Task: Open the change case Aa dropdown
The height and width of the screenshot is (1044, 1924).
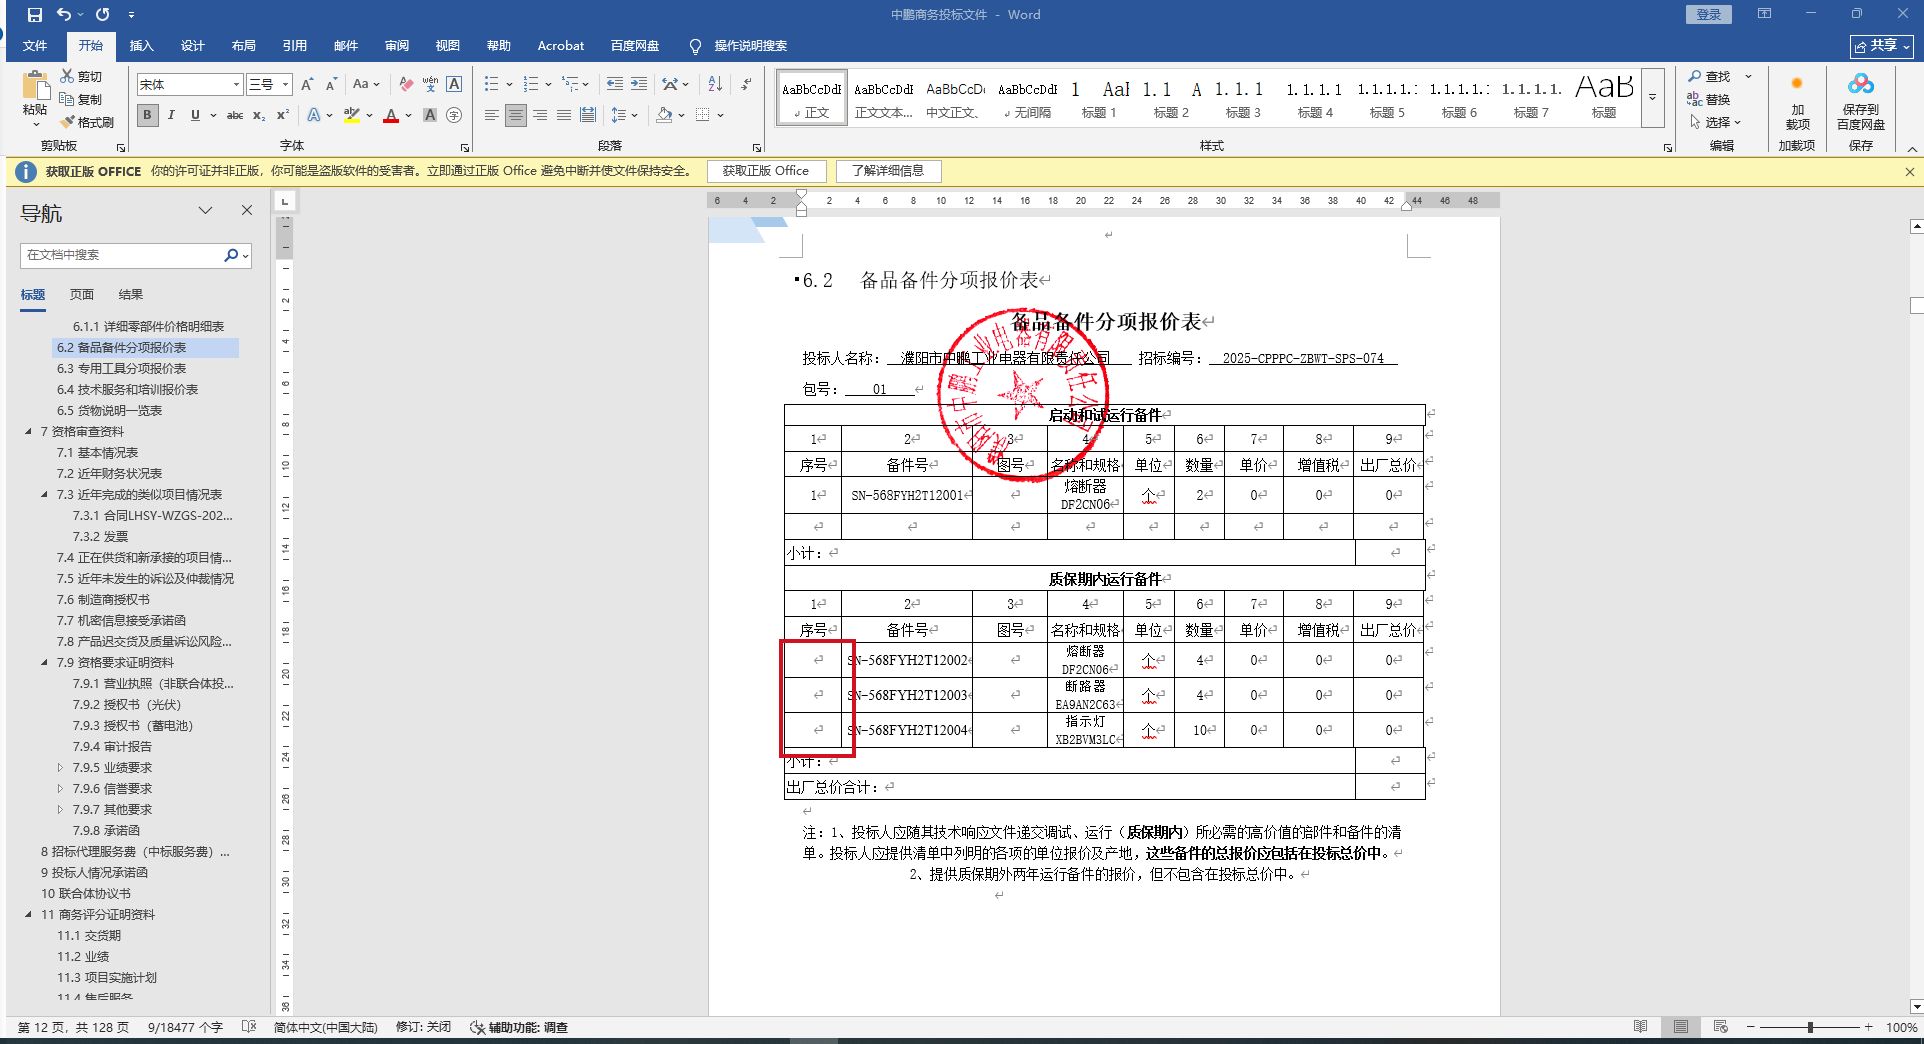Action: (x=367, y=85)
